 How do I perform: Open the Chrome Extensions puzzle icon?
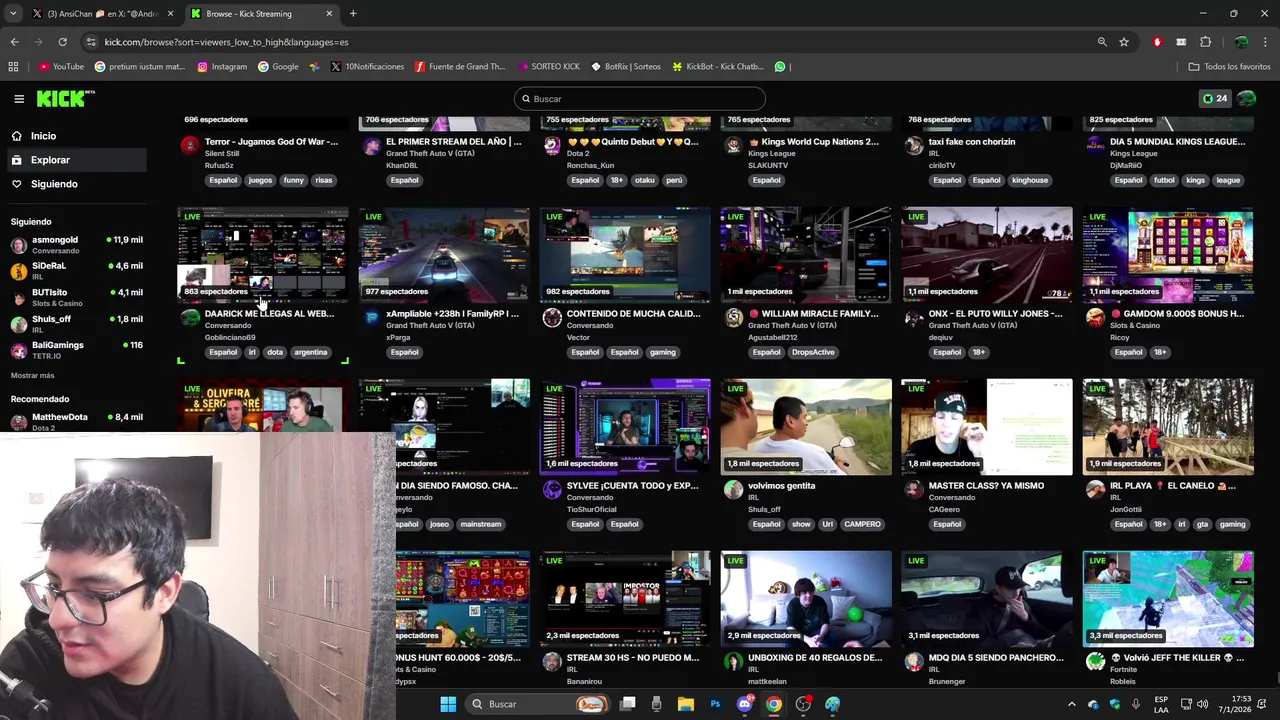pyautogui.click(x=1205, y=42)
